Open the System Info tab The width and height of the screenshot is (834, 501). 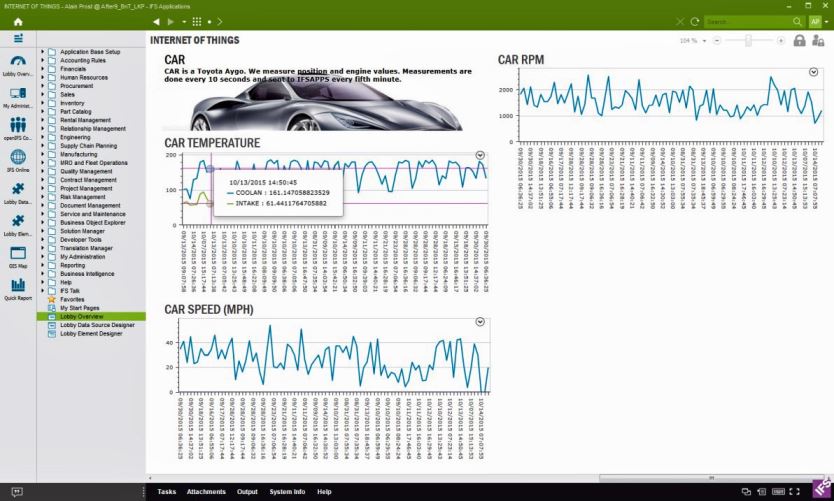287,492
